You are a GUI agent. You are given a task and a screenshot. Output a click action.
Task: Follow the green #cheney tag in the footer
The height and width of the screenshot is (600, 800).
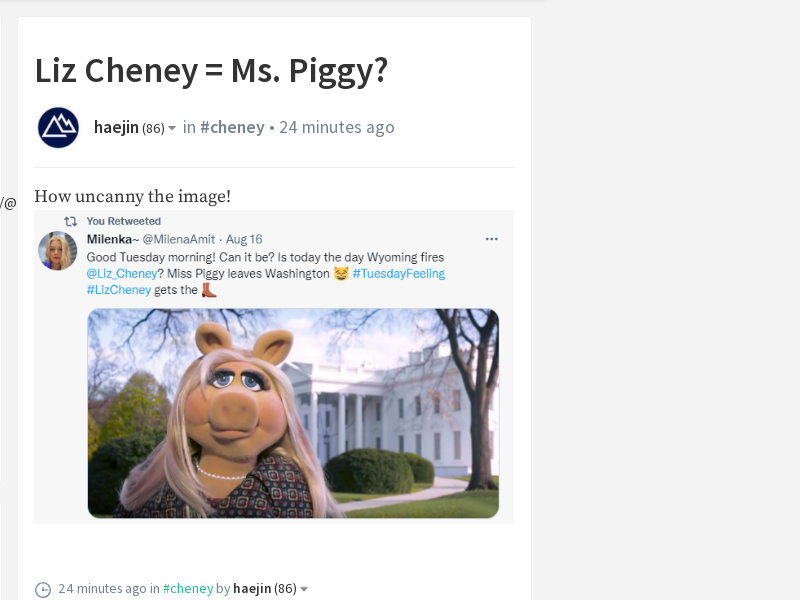click(188, 589)
